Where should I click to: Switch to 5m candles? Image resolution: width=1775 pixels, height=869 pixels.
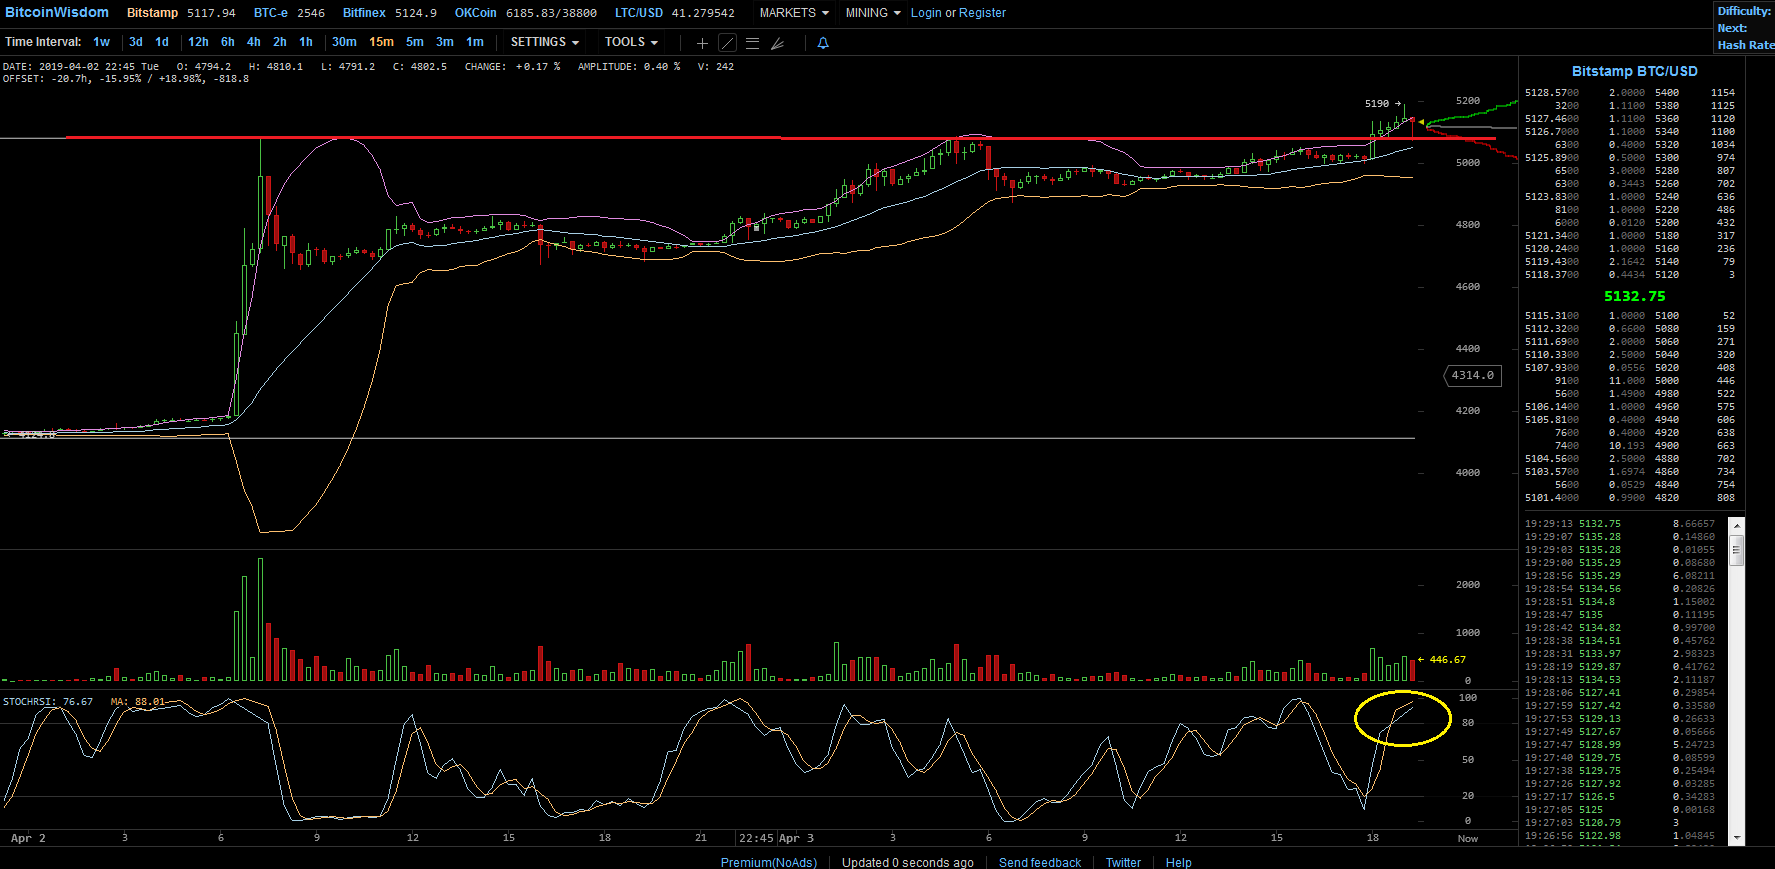click(x=415, y=42)
